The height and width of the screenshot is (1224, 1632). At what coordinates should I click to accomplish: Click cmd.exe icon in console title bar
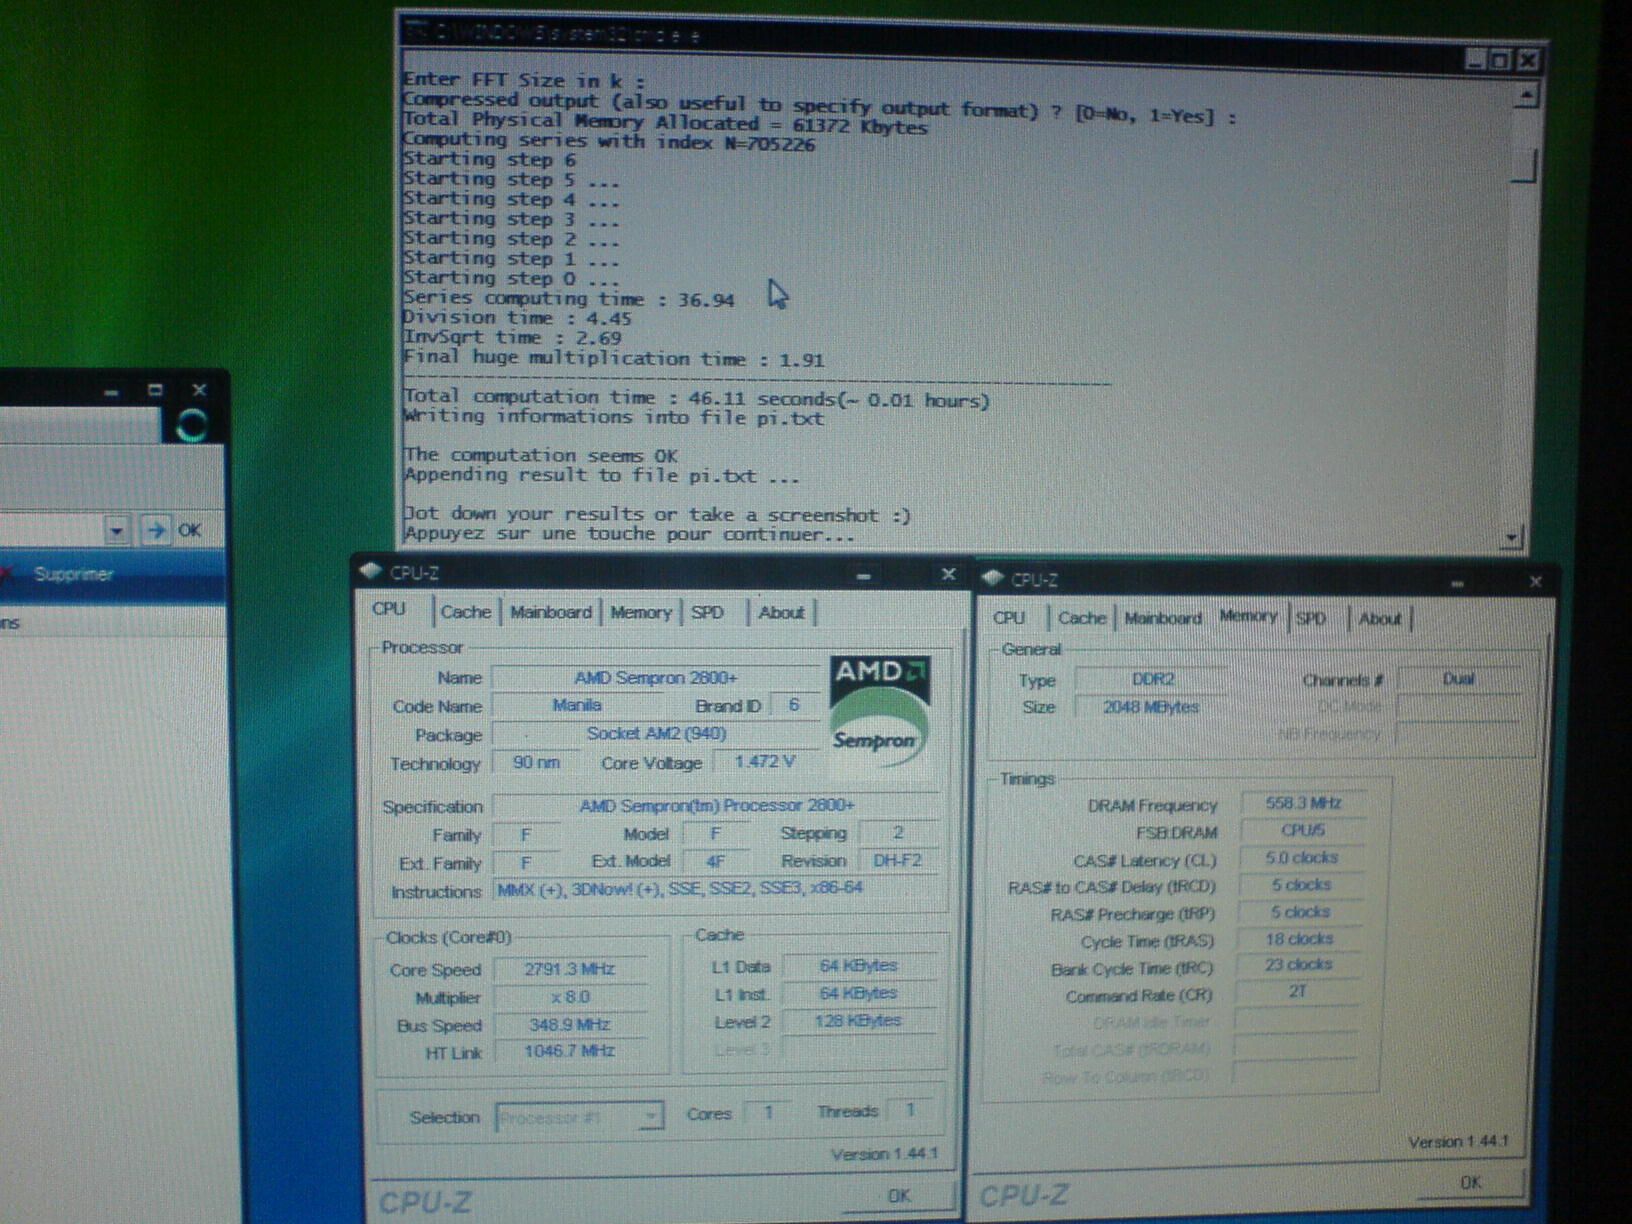pos(415,30)
